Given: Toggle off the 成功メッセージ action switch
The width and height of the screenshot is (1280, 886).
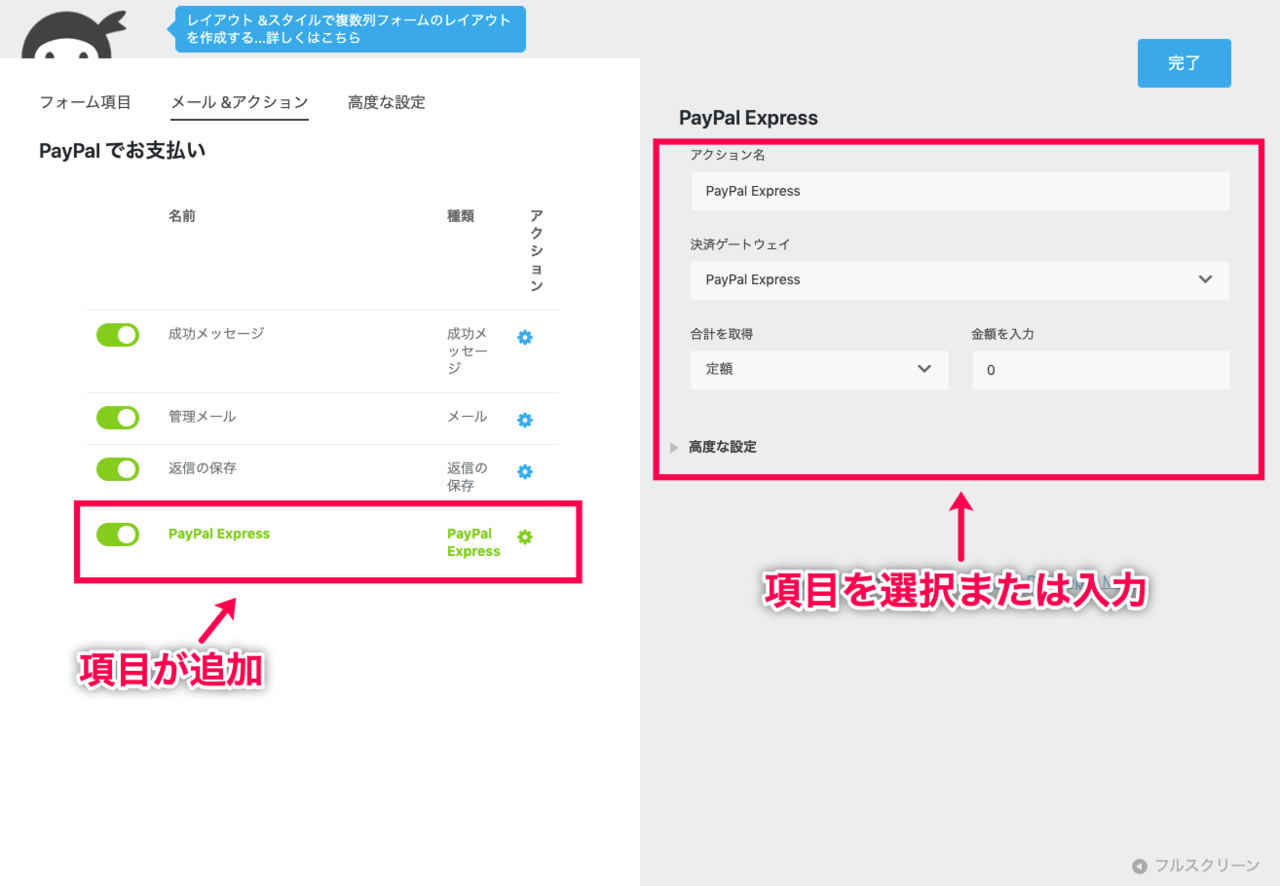Looking at the screenshot, I should tap(117, 335).
